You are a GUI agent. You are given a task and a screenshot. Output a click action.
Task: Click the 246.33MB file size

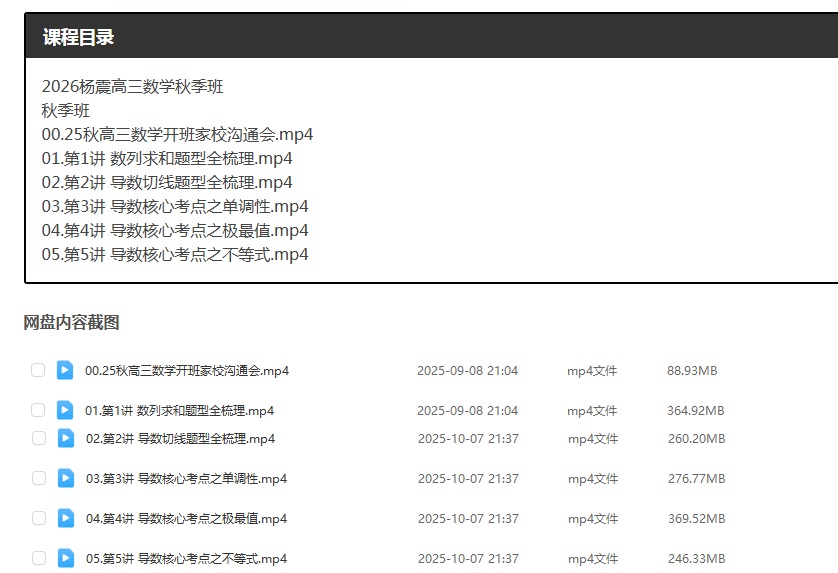coord(697,559)
